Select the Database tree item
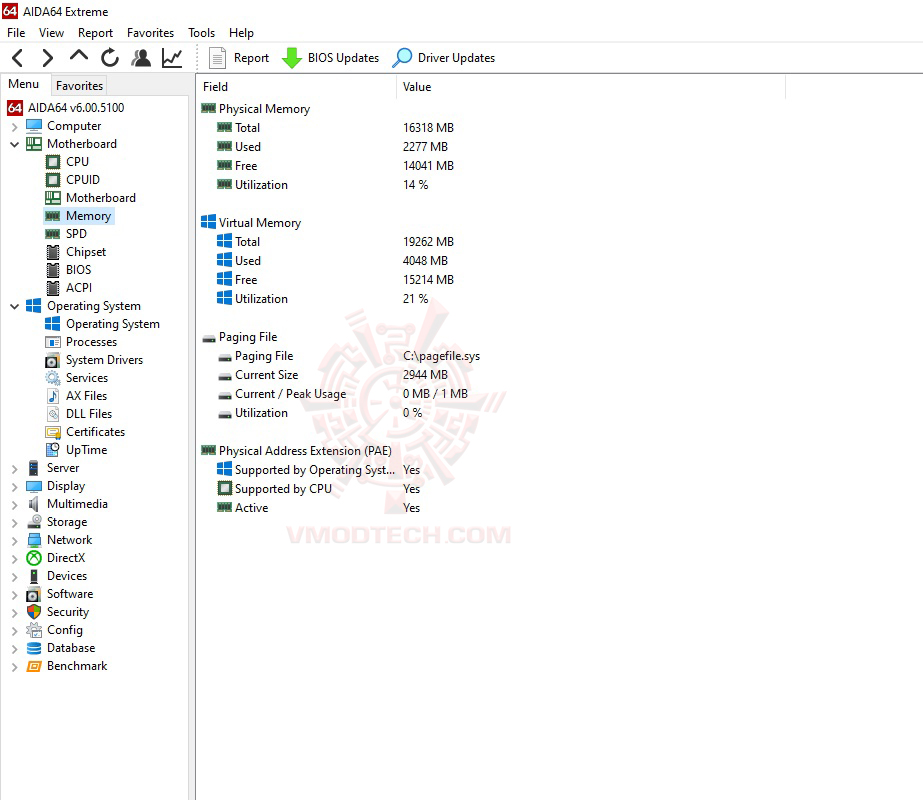Image resolution: width=923 pixels, height=800 pixels. [71, 648]
